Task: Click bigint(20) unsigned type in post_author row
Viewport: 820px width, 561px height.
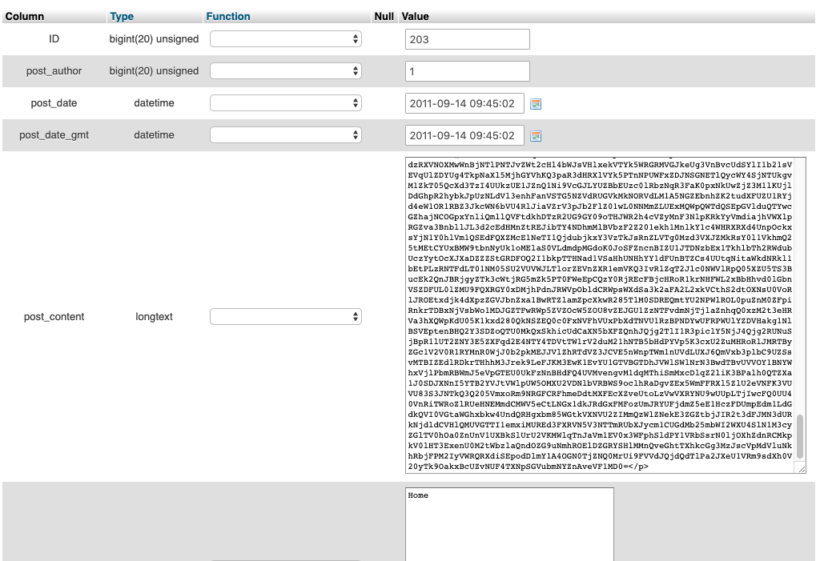Action: coord(154,71)
